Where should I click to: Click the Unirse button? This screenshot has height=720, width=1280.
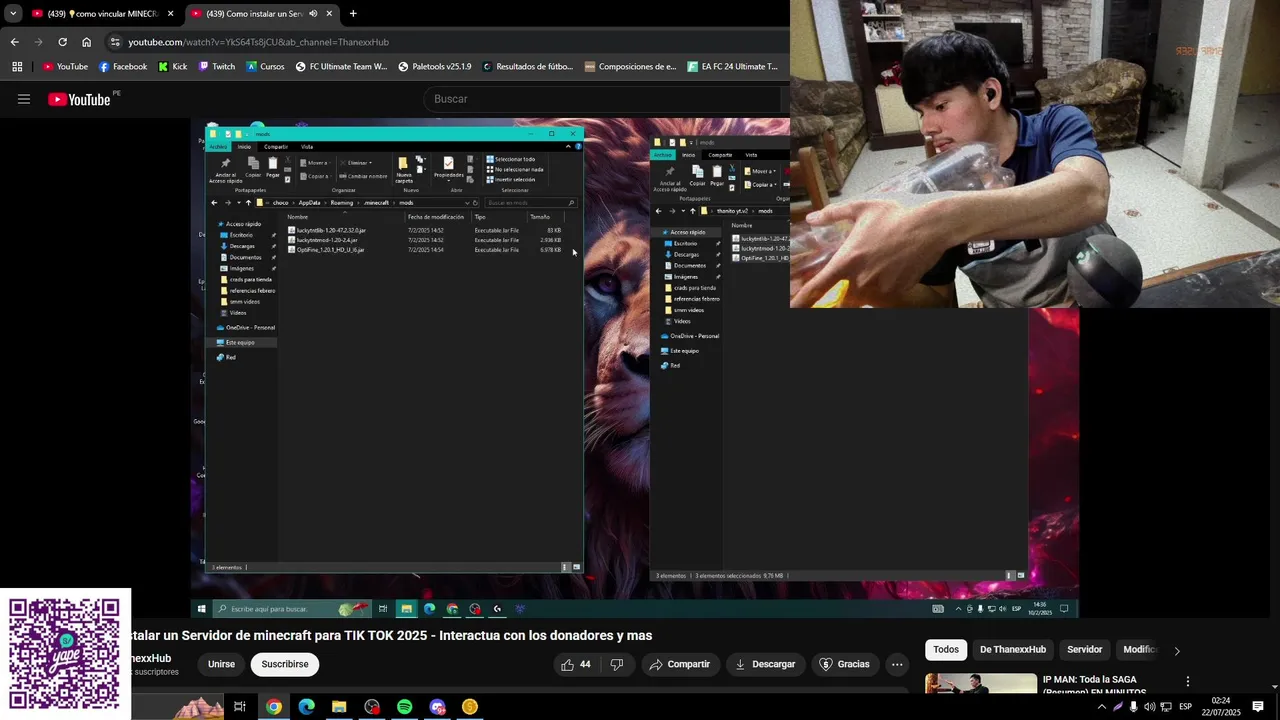[x=221, y=664]
